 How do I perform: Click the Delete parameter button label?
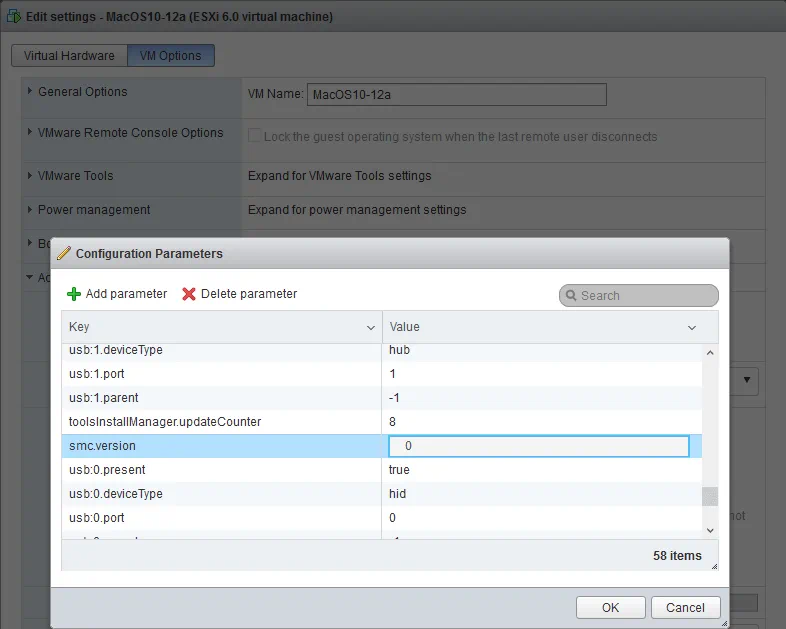[249, 294]
